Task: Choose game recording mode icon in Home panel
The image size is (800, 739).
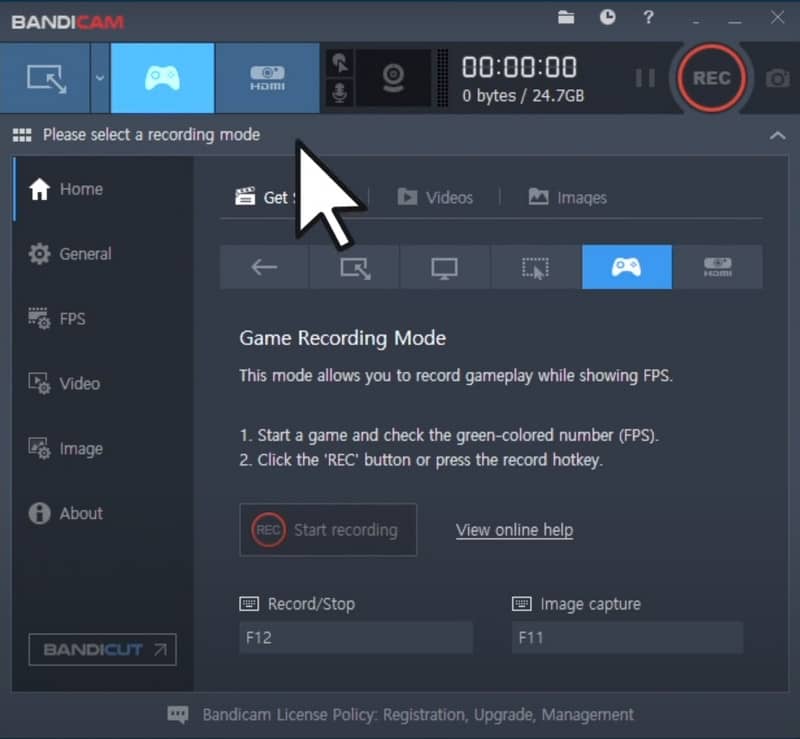Action: click(627, 267)
